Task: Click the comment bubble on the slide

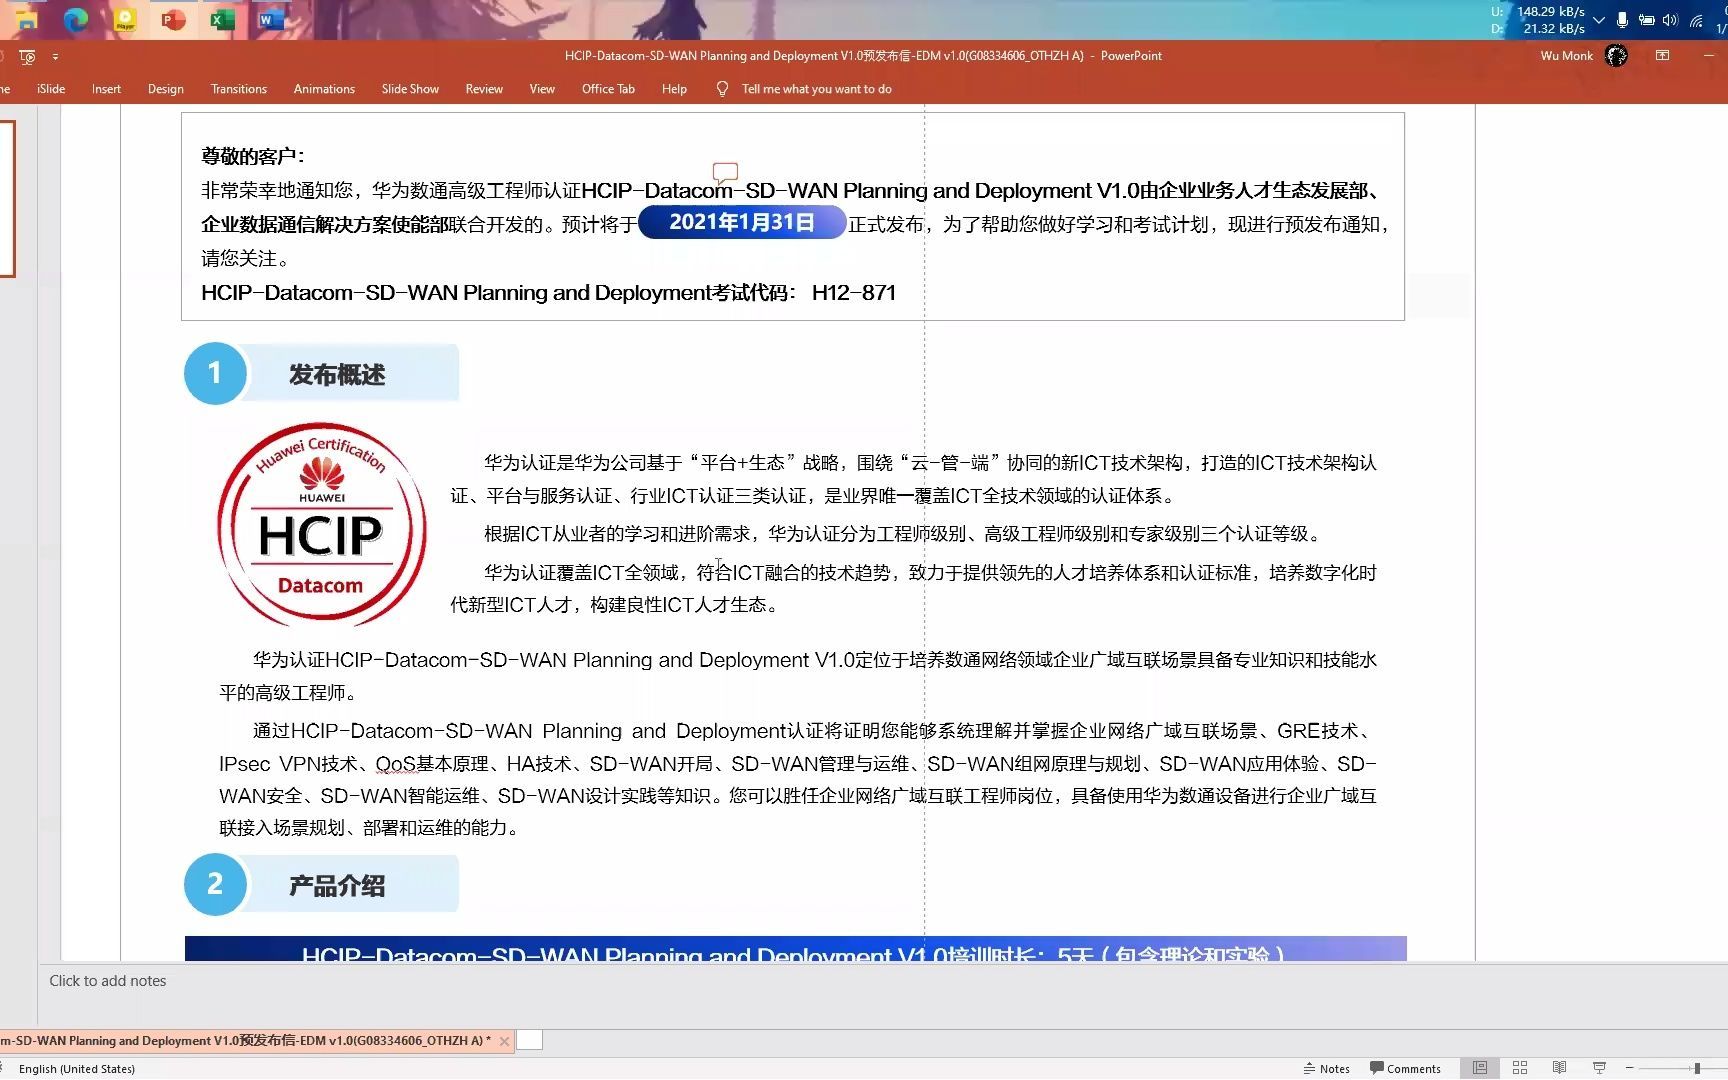Action: tap(725, 173)
